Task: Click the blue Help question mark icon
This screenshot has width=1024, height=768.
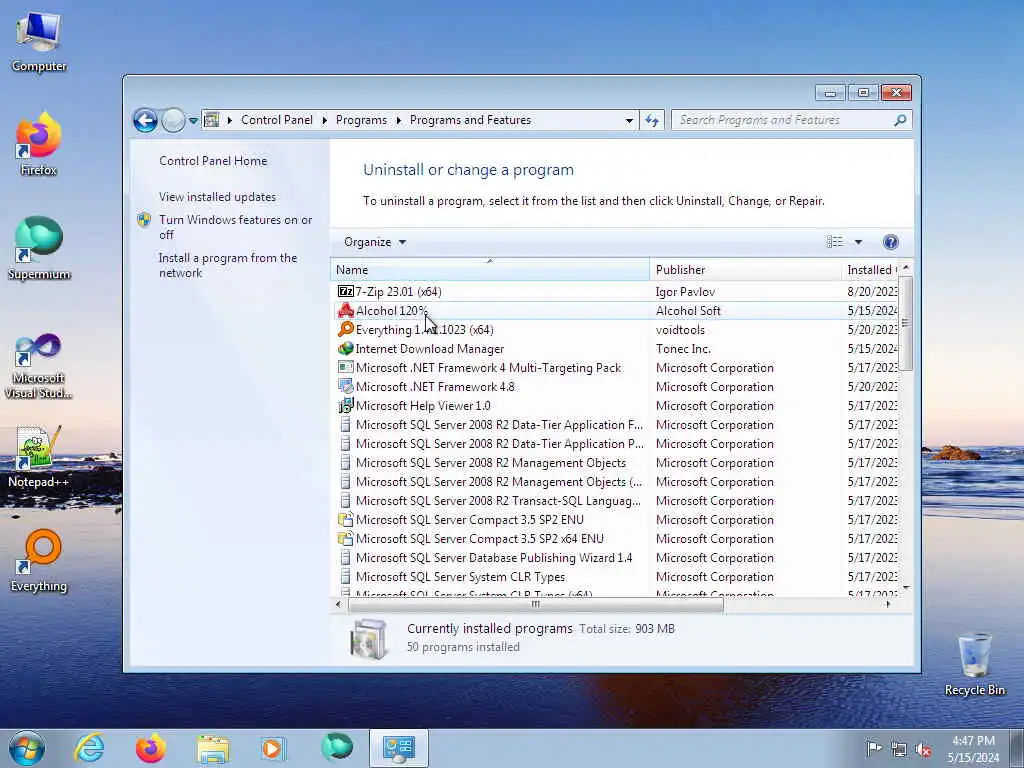Action: pyautogui.click(x=890, y=242)
